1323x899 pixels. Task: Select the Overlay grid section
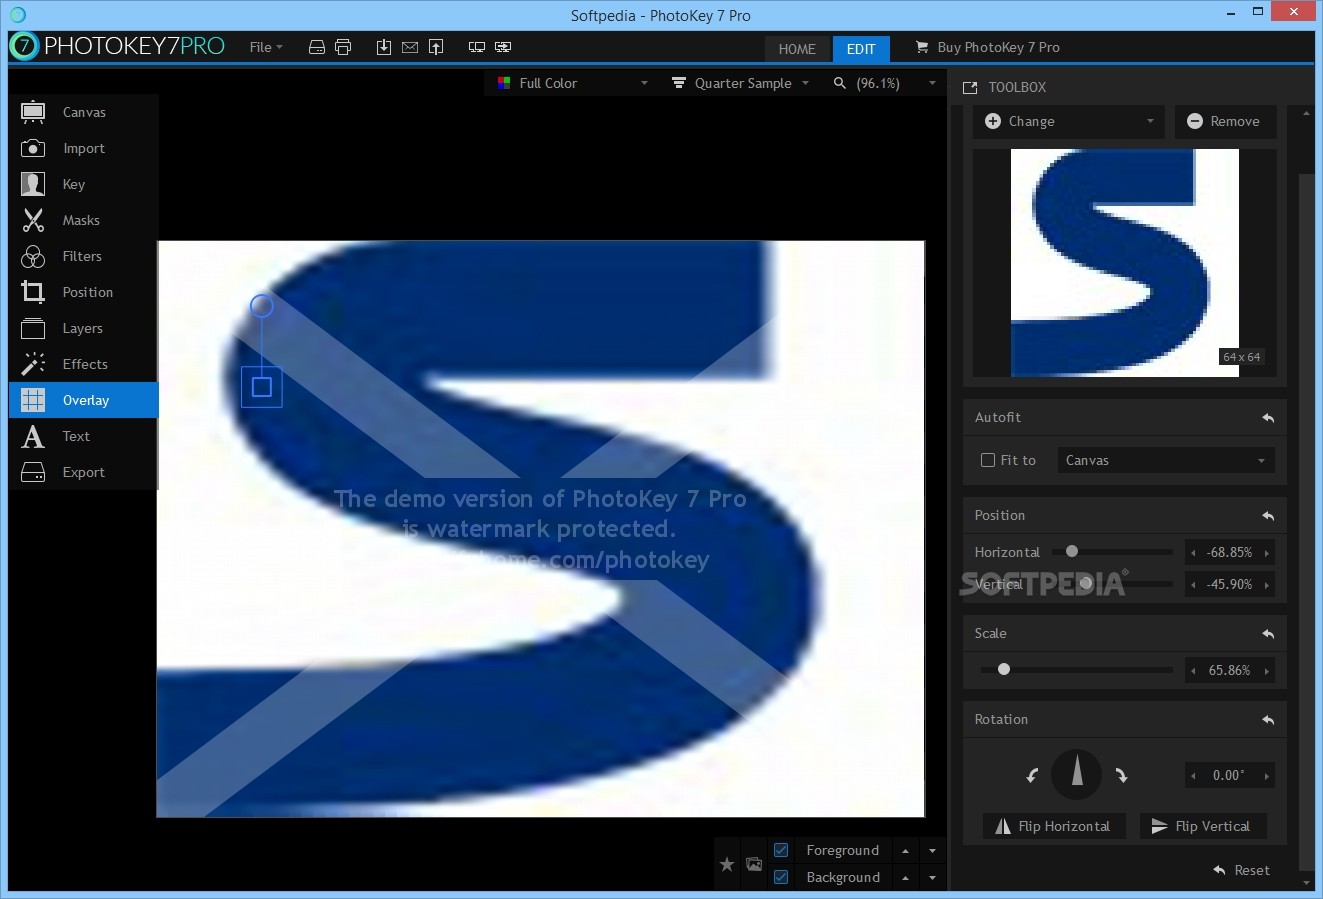pyautogui.click(x=84, y=400)
